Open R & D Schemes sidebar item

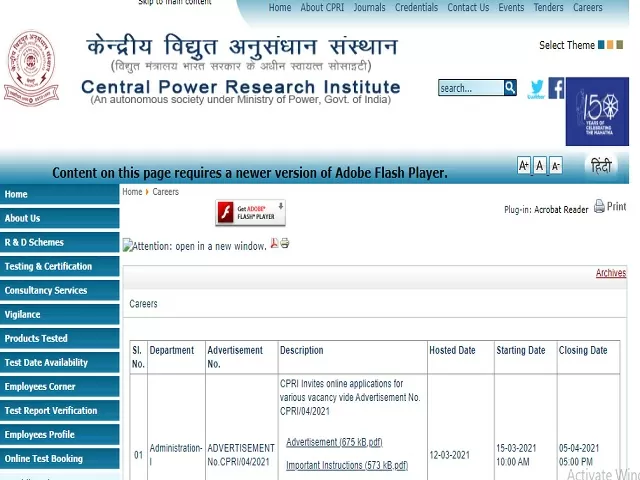(x=60, y=242)
